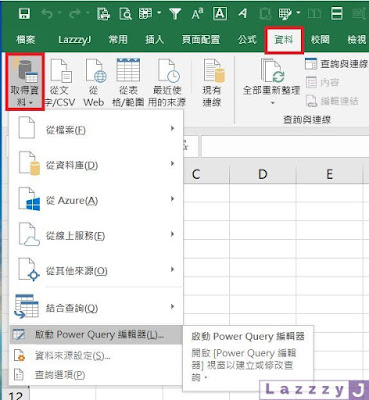Click 查詢與連線 button
369x400 pixels.
click(337, 64)
